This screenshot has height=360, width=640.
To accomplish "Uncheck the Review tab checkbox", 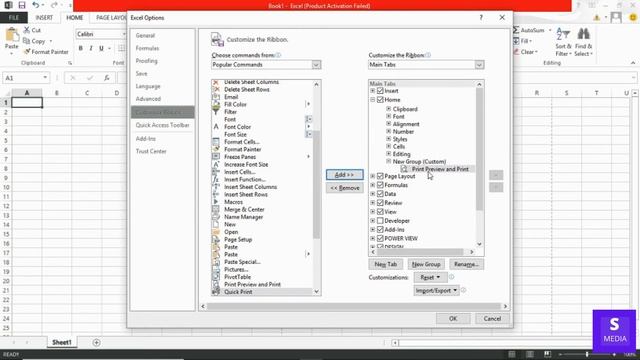I will coord(380,203).
